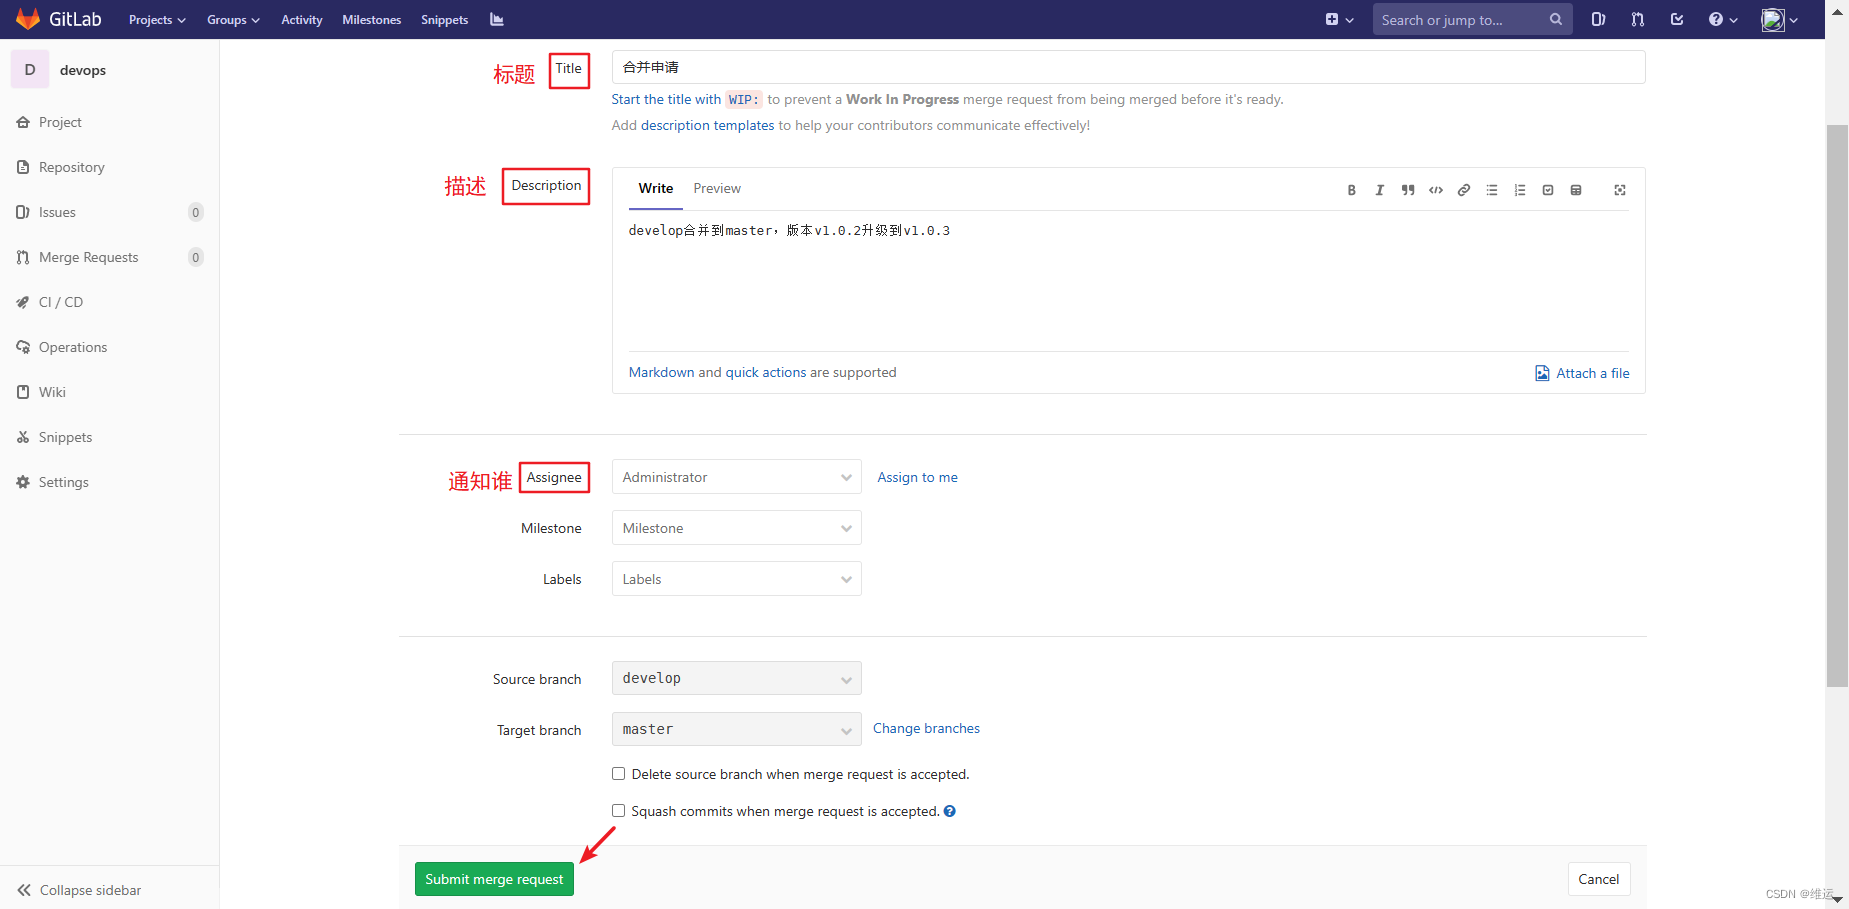Click Collapse sidebar text
Viewport: 1849px width, 909px height.
(x=90, y=890)
